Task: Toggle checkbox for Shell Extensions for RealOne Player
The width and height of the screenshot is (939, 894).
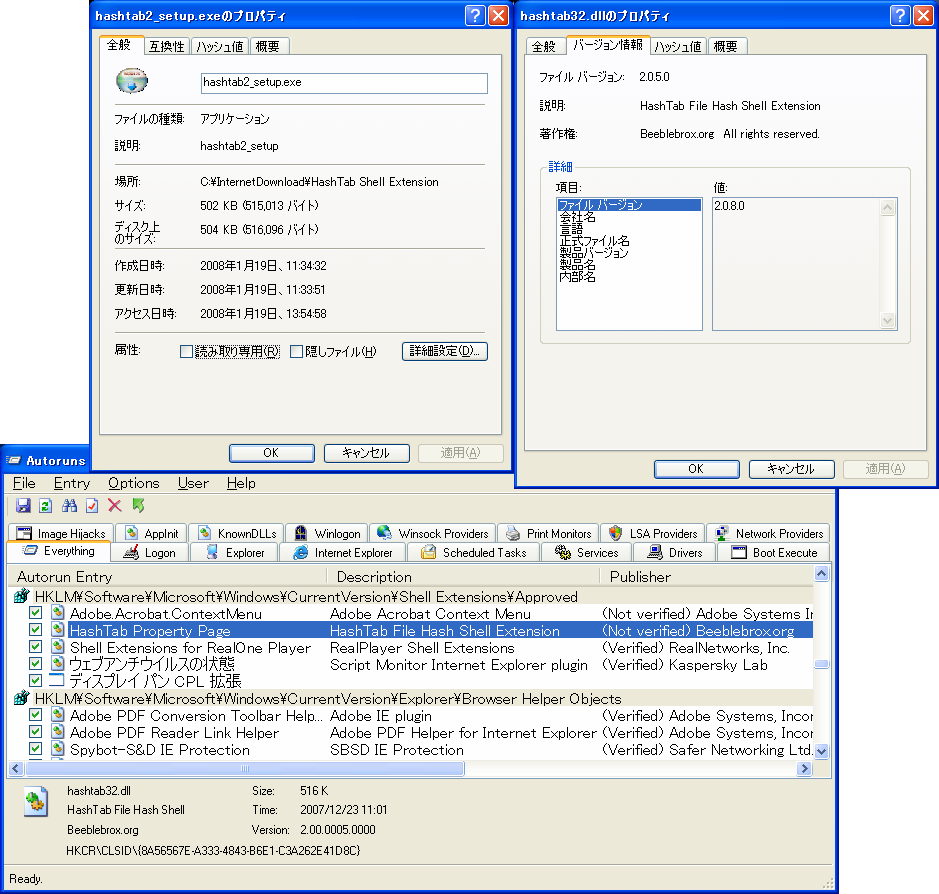Action: (x=35, y=647)
